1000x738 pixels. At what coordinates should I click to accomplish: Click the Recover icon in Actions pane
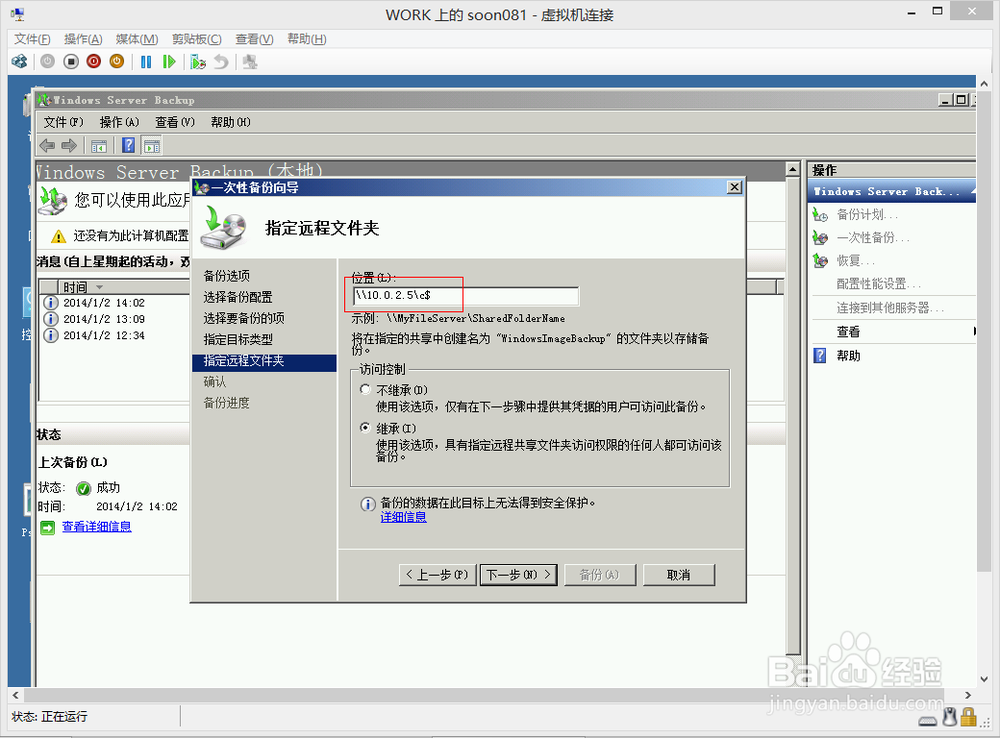pos(820,261)
